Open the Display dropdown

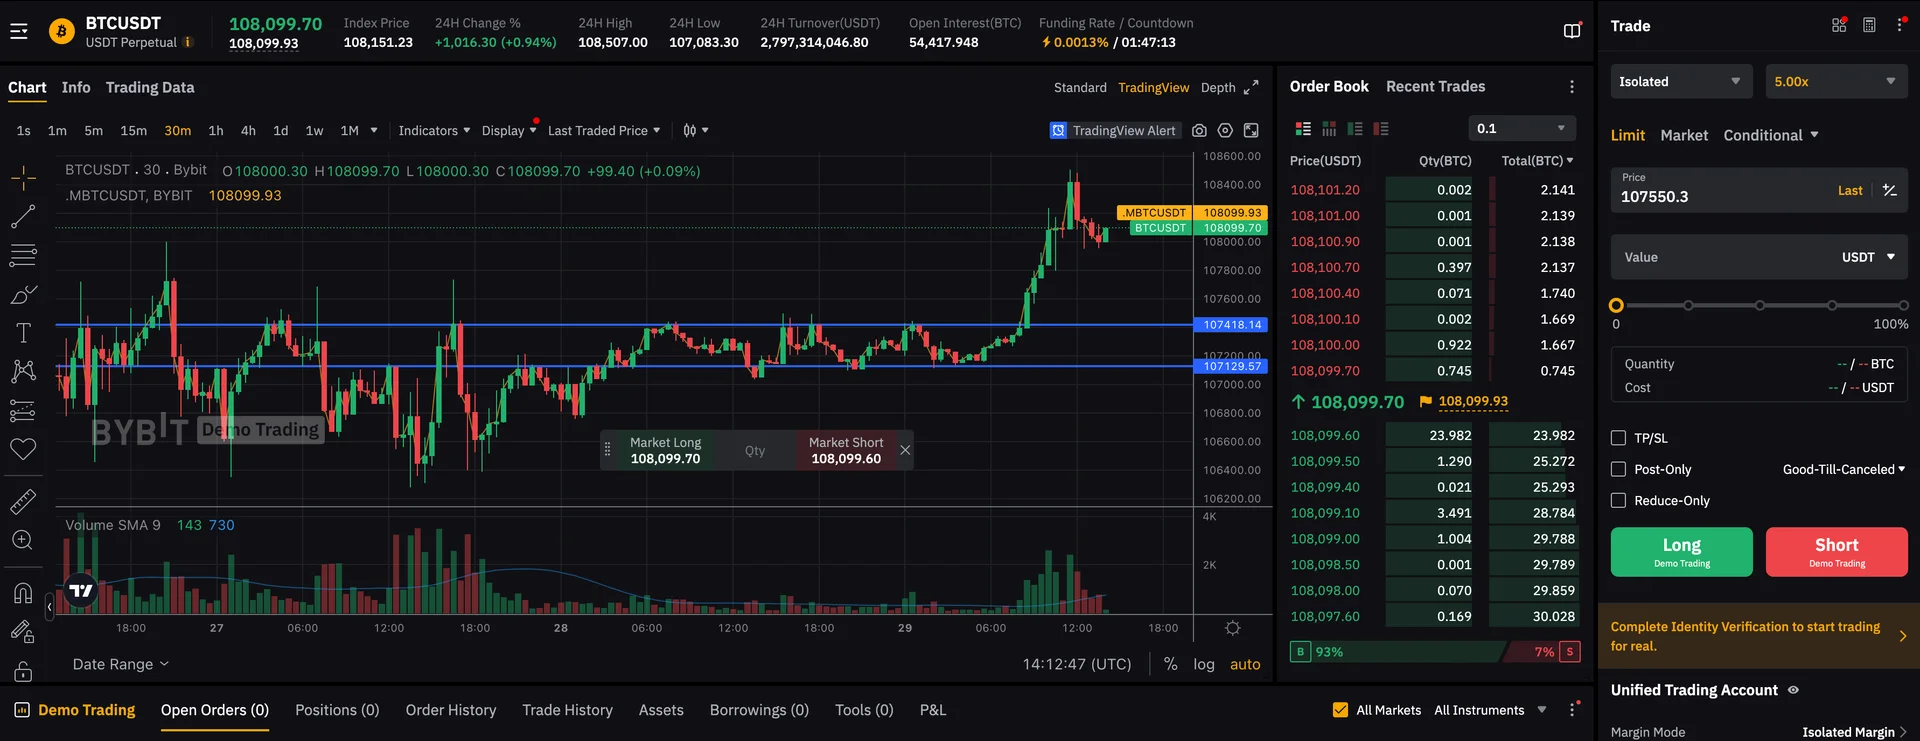(509, 131)
